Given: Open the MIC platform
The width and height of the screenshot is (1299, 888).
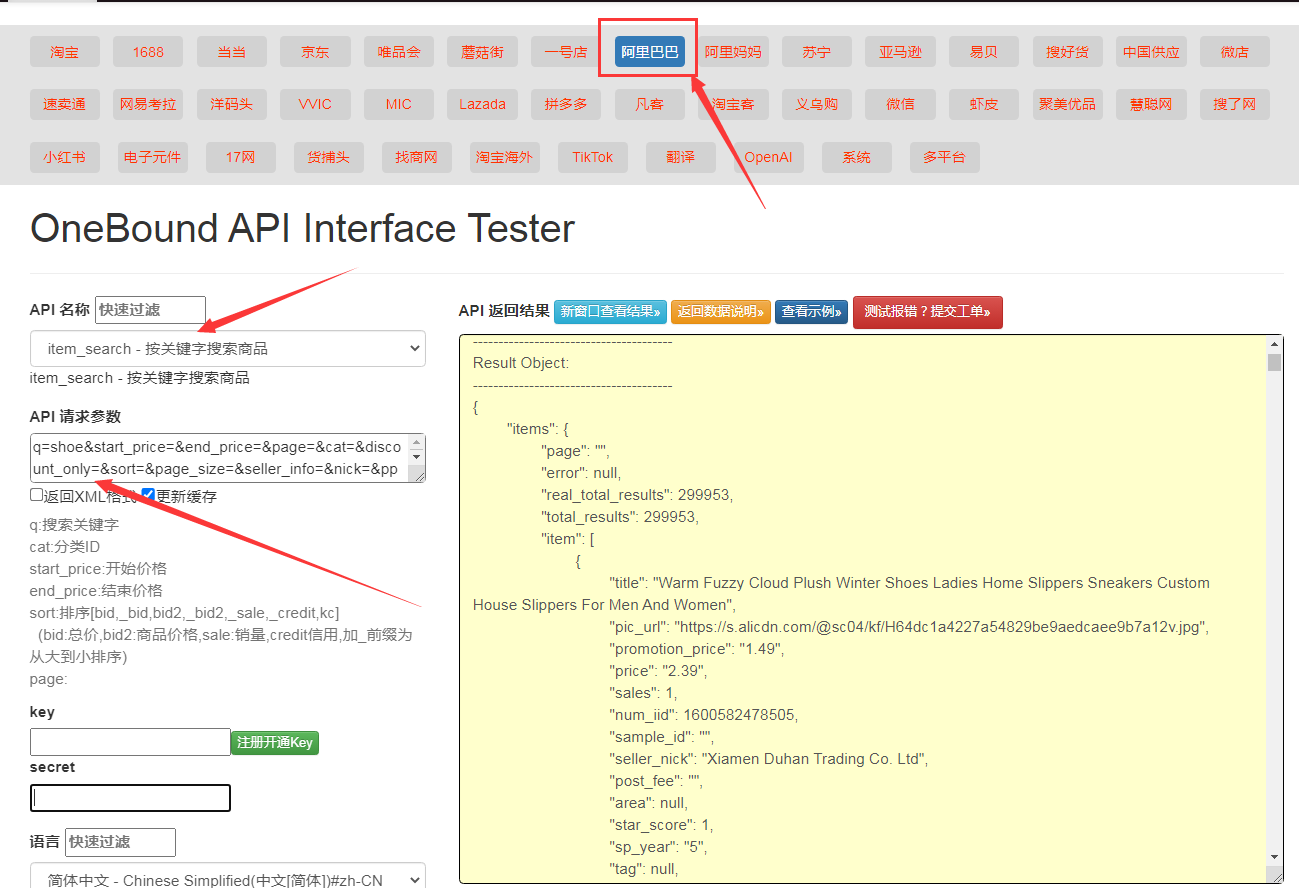Looking at the screenshot, I should (x=399, y=104).
